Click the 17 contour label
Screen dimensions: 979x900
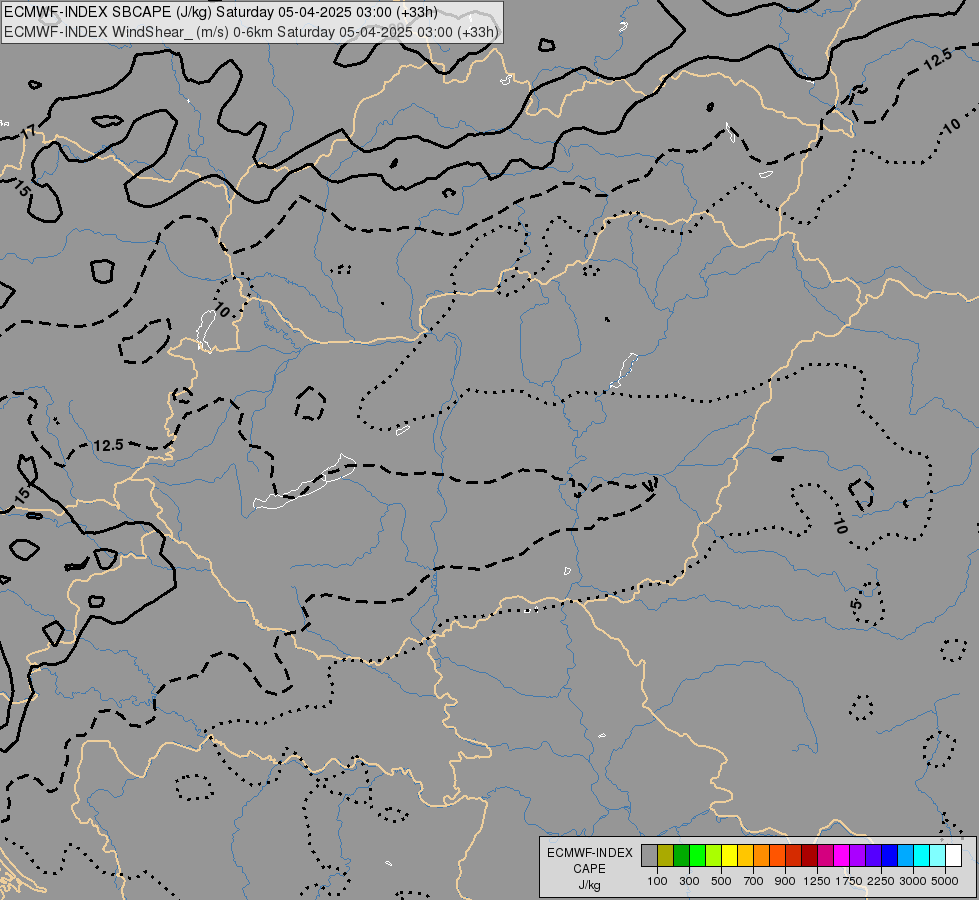pos(29,132)
